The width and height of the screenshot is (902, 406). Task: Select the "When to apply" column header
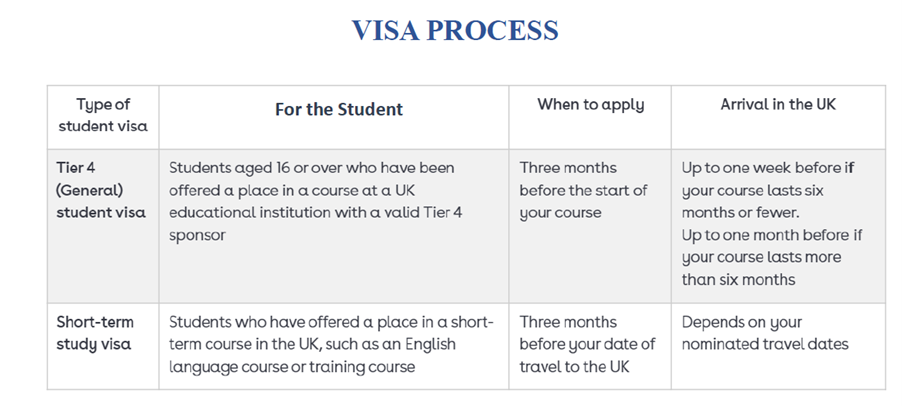(590, 104)
